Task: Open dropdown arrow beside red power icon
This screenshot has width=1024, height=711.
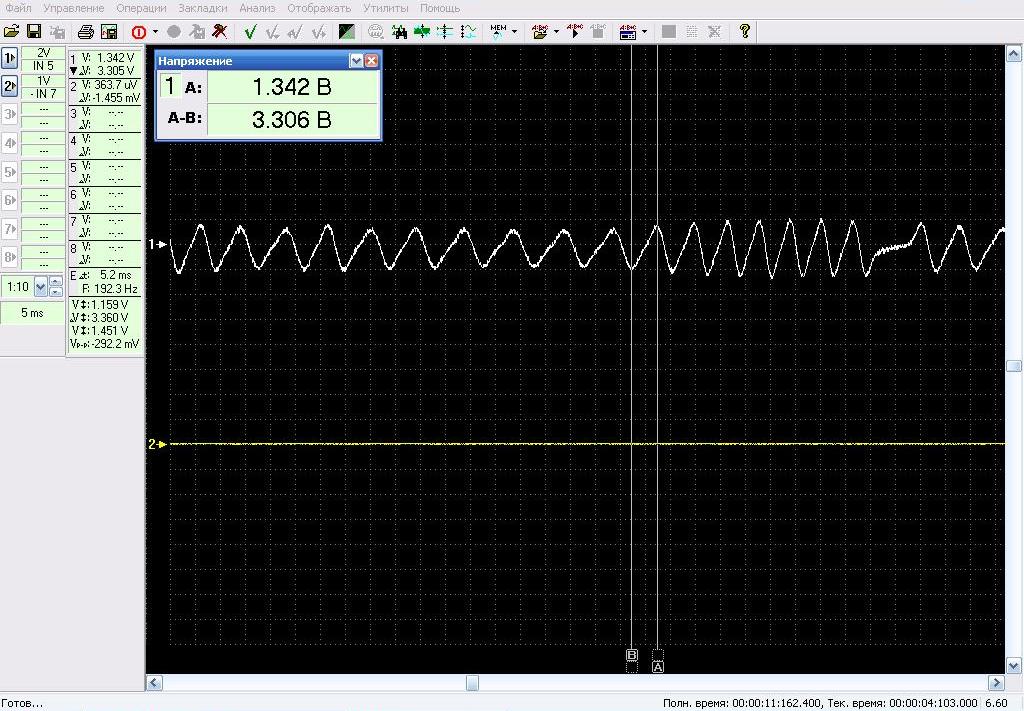Action: [x=155, y=31]
